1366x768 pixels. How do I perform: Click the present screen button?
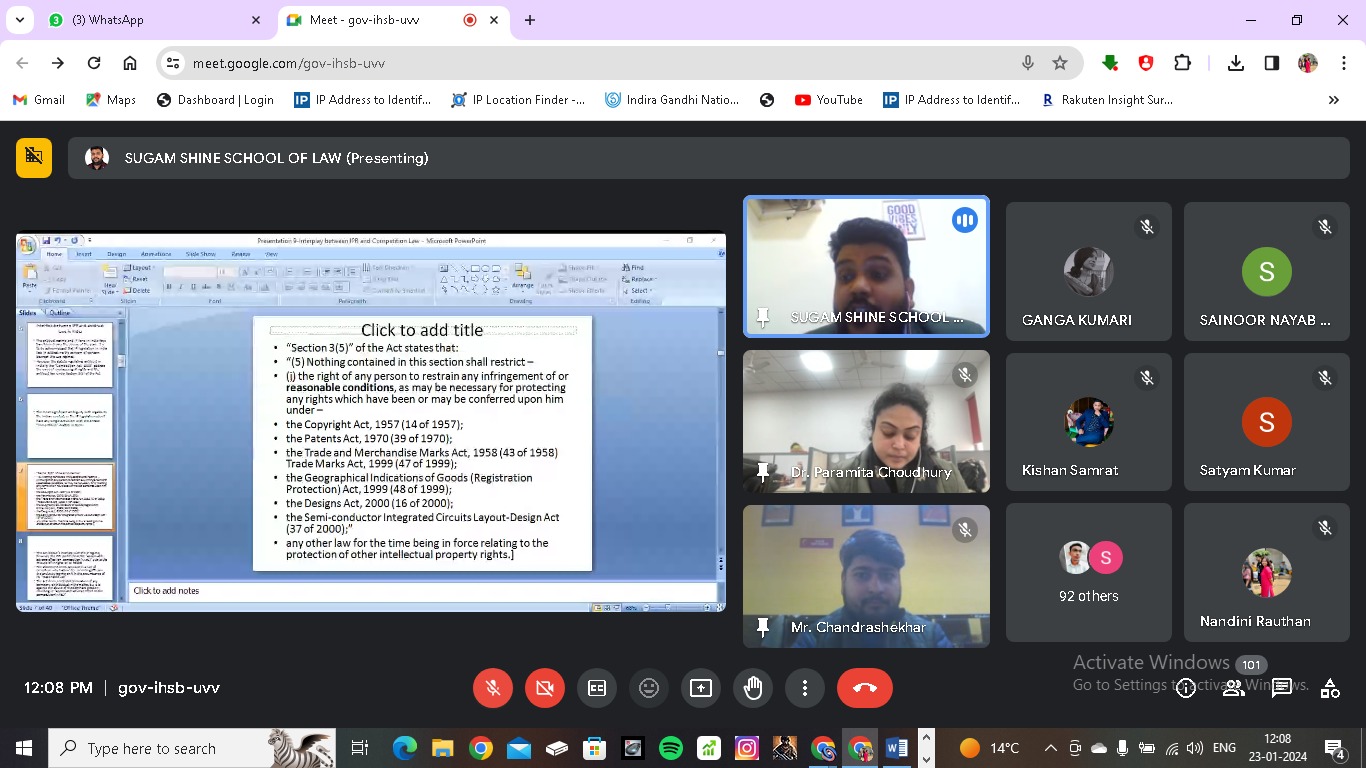click(x=701, y=688)
